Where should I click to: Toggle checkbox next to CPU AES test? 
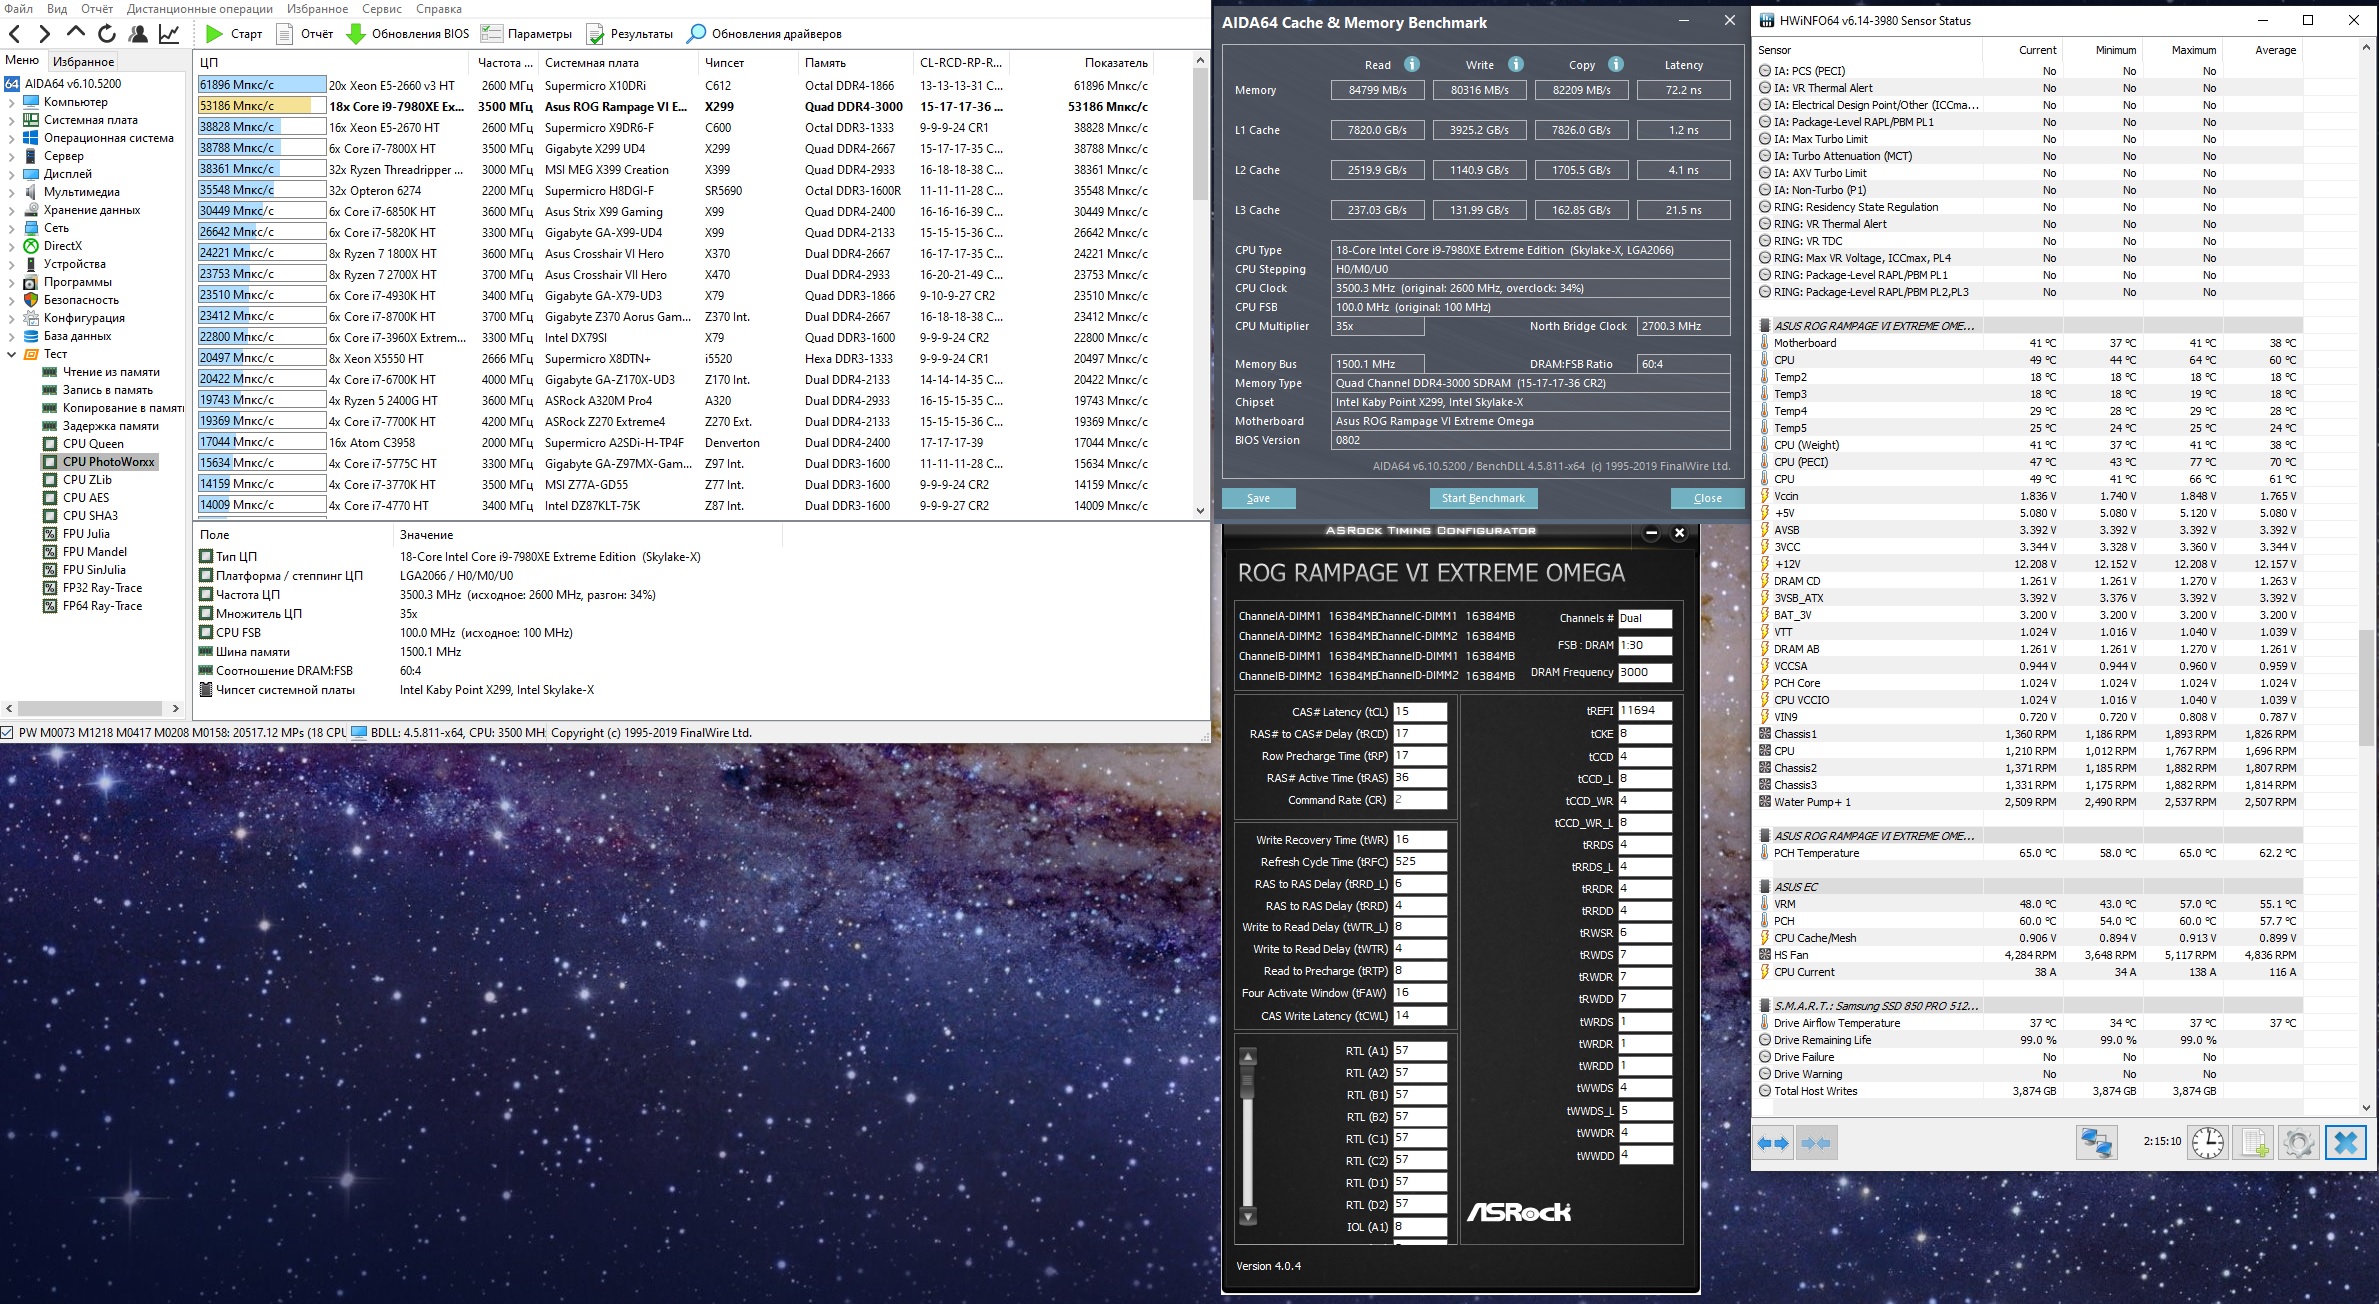coord(50,498)
